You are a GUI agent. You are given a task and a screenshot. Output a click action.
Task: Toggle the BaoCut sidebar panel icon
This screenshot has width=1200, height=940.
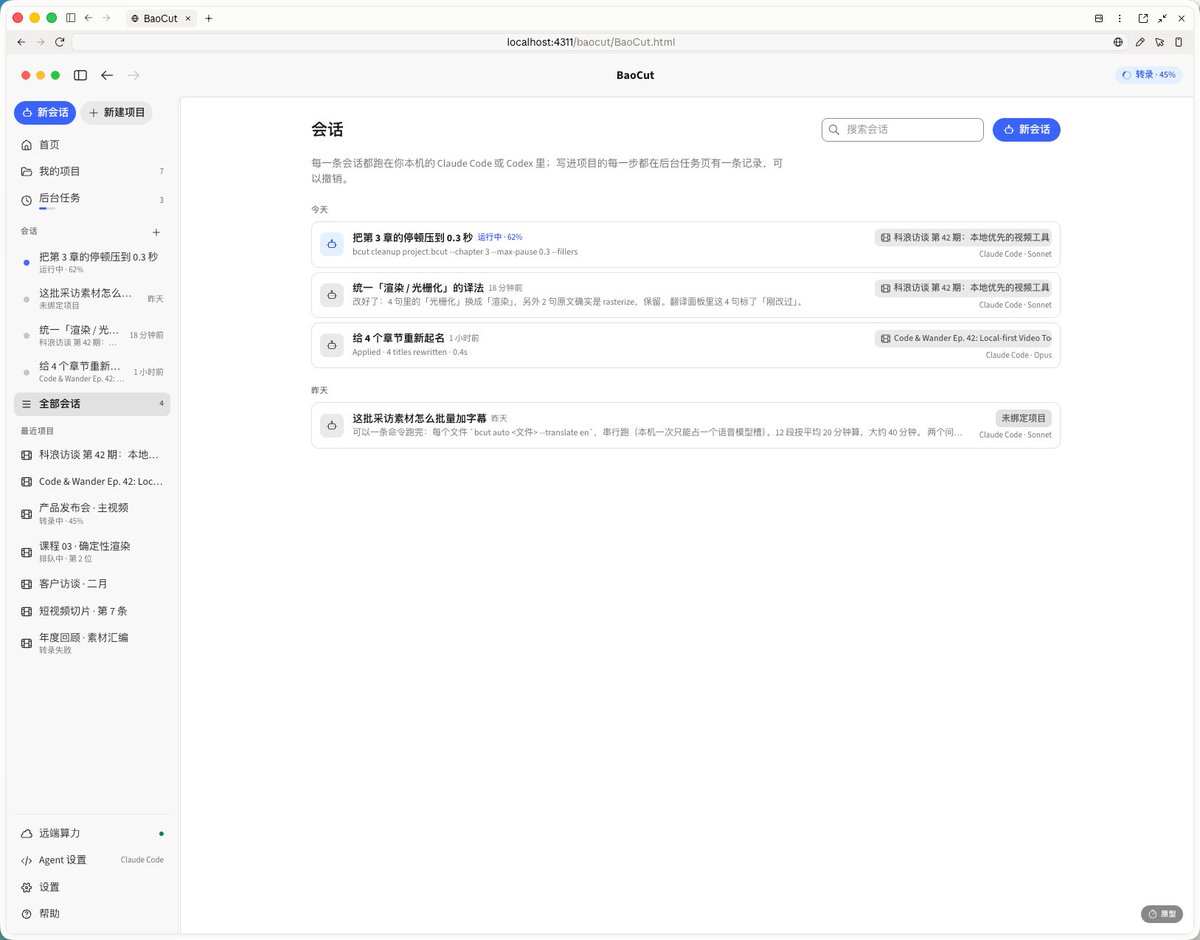pos(80,75)
